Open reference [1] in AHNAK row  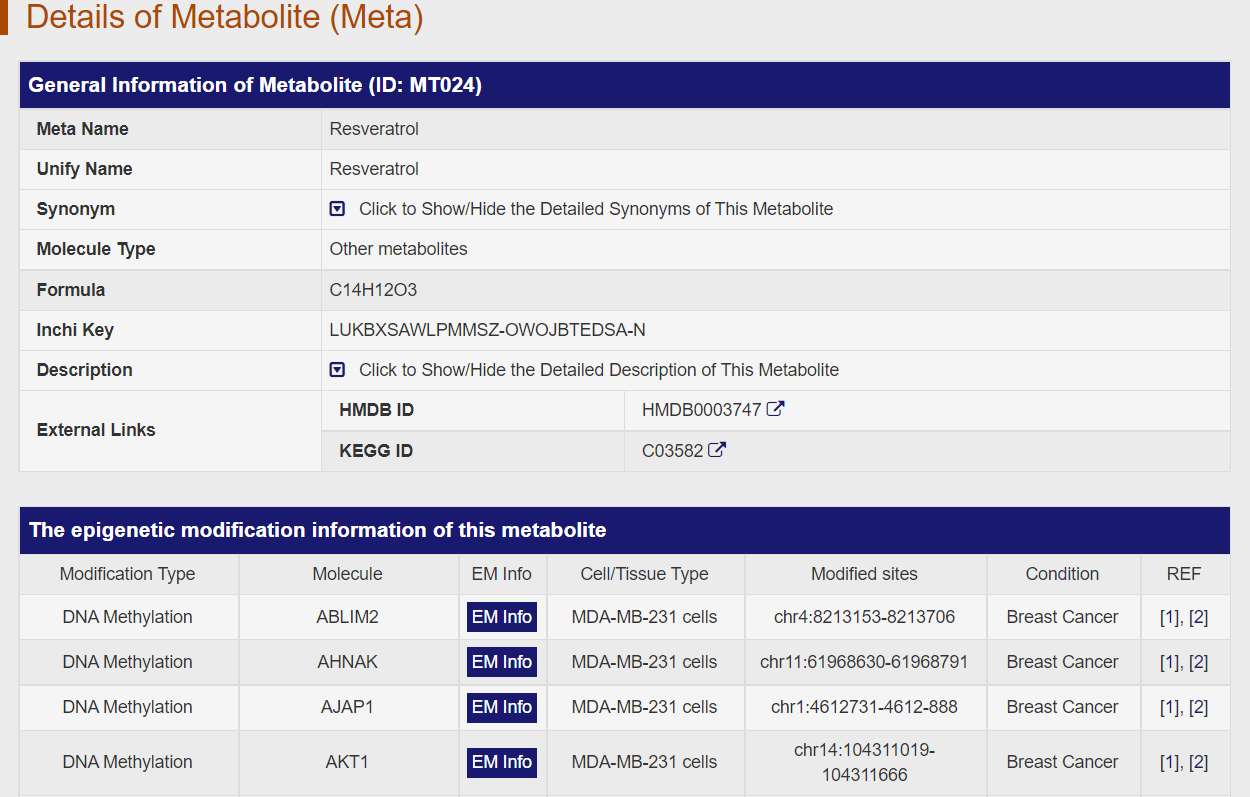click(1169, 662)
